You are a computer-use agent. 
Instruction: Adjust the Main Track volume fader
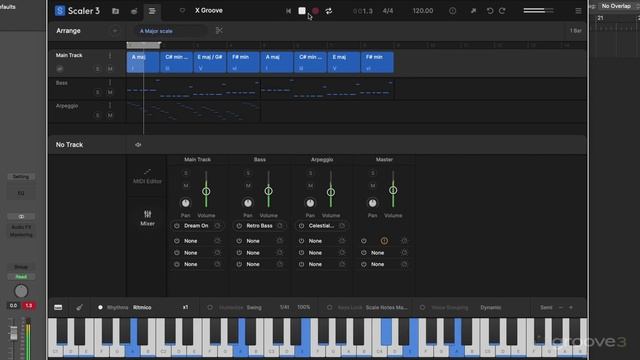click(206, 191)
